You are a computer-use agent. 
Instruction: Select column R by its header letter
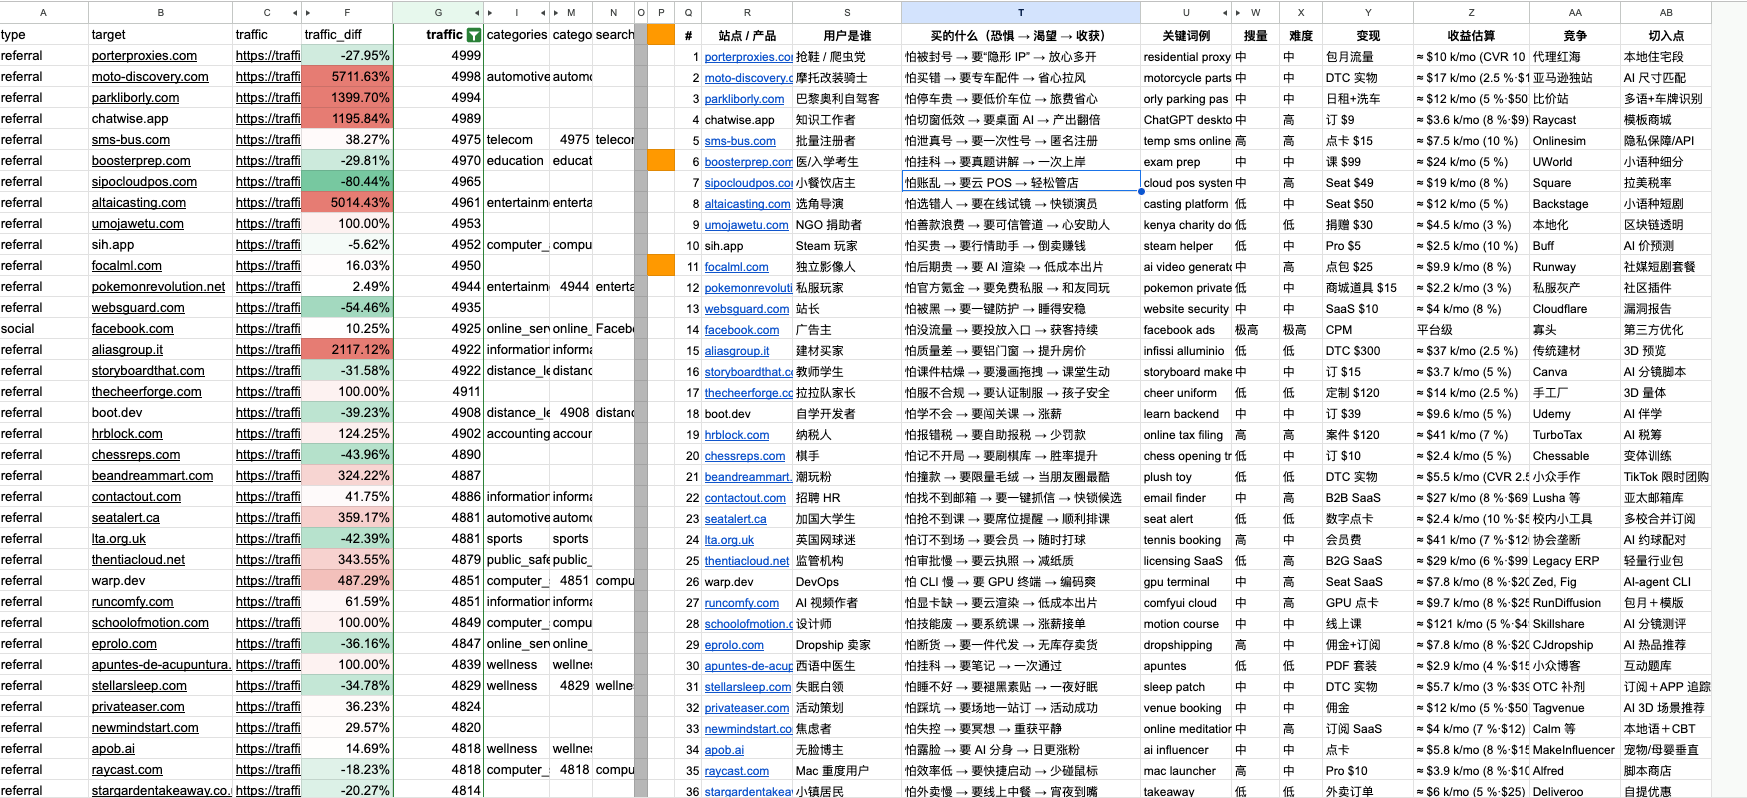(x=747, y=13)
